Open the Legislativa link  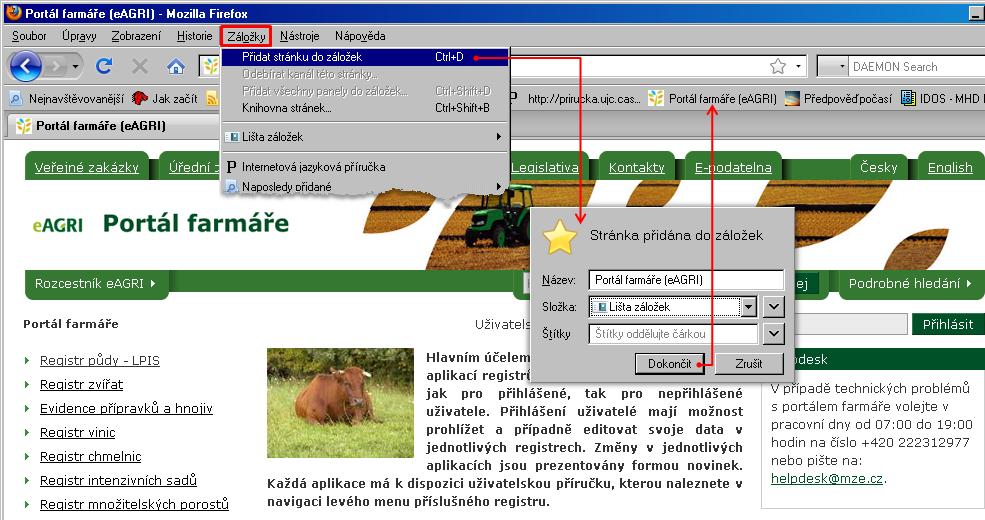click(545, 167)
